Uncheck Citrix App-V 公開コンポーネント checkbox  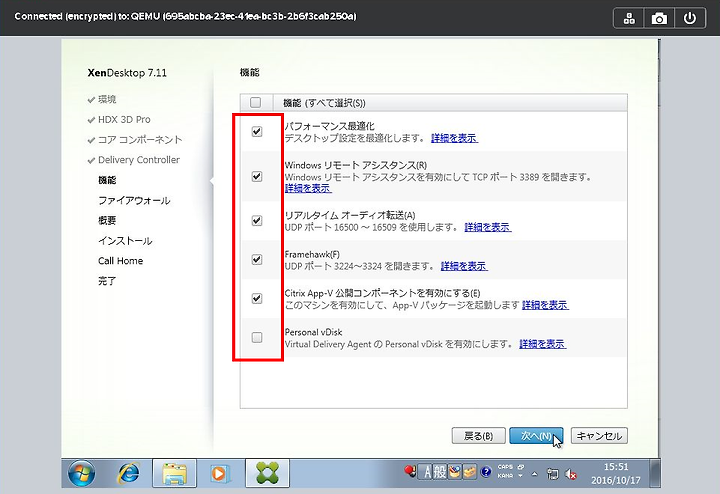[257, 298]
